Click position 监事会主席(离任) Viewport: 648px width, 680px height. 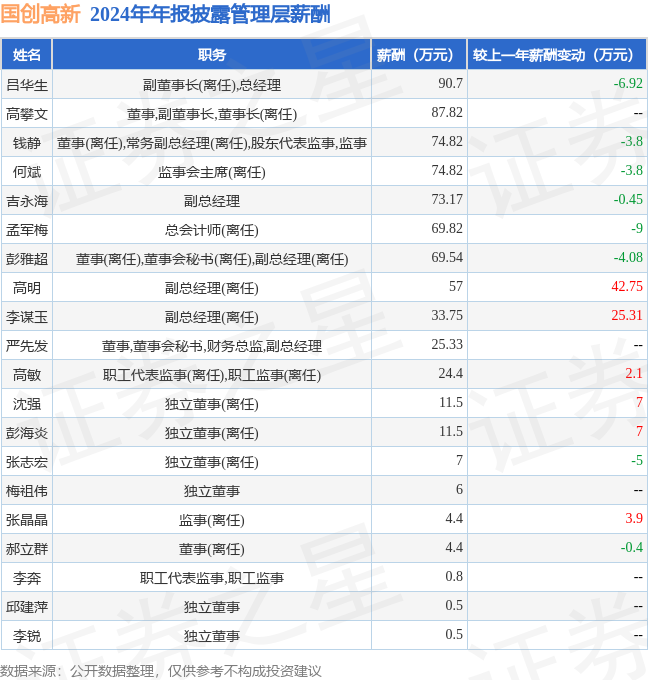212,172
